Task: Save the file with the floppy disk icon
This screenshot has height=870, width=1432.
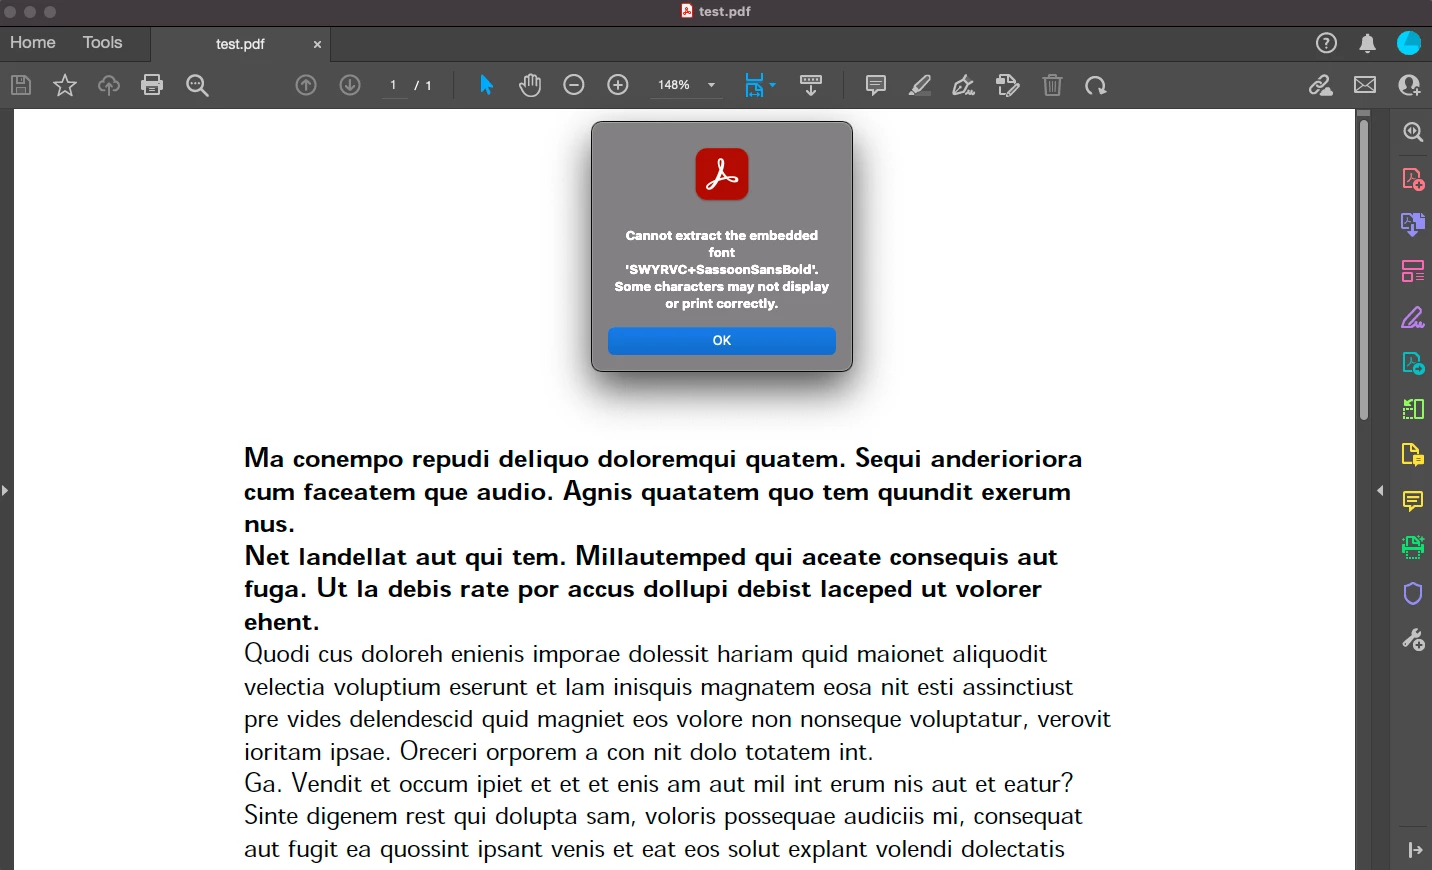Action: pos(21,85)
